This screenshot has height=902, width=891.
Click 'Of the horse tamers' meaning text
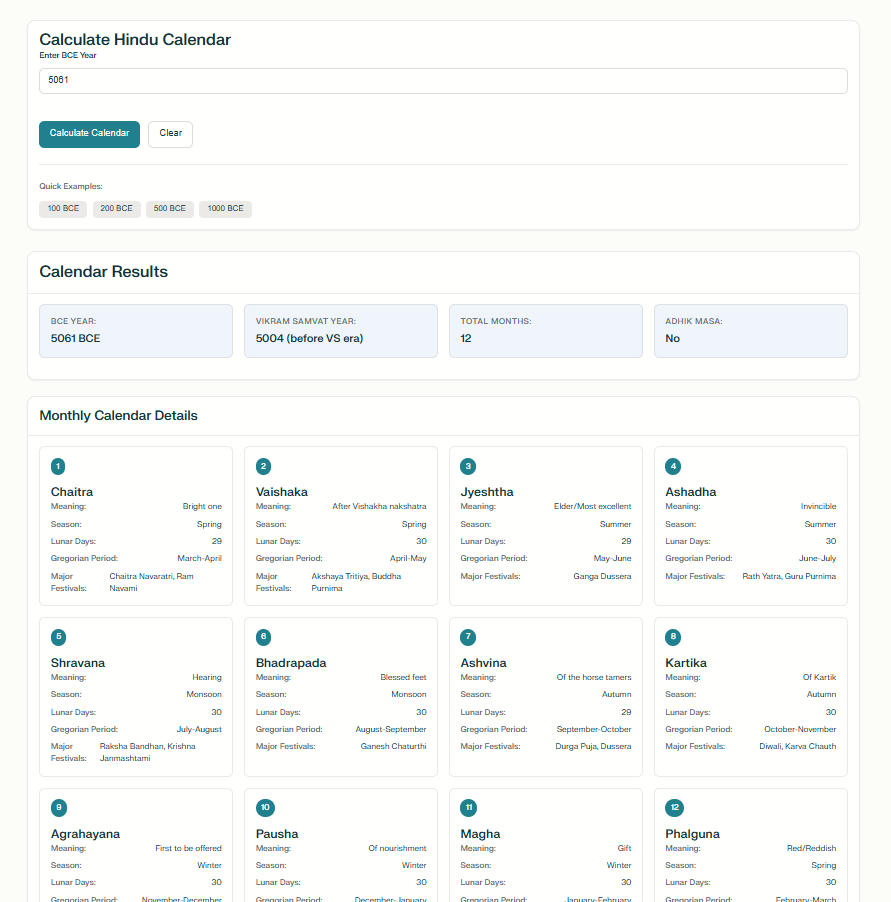[x=594, y=677]
